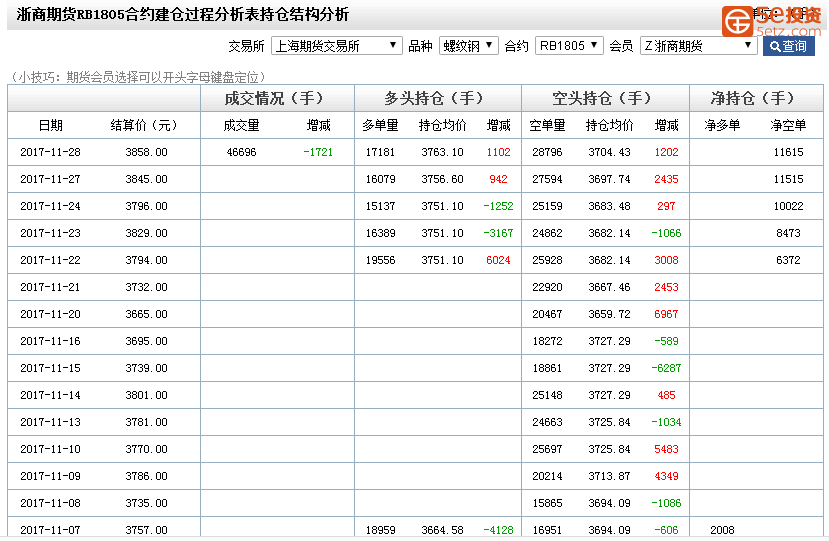The image size is (829, 541).
Task: Open the 会员 dropdown Z浙商期货
Action: pos(698,46)
